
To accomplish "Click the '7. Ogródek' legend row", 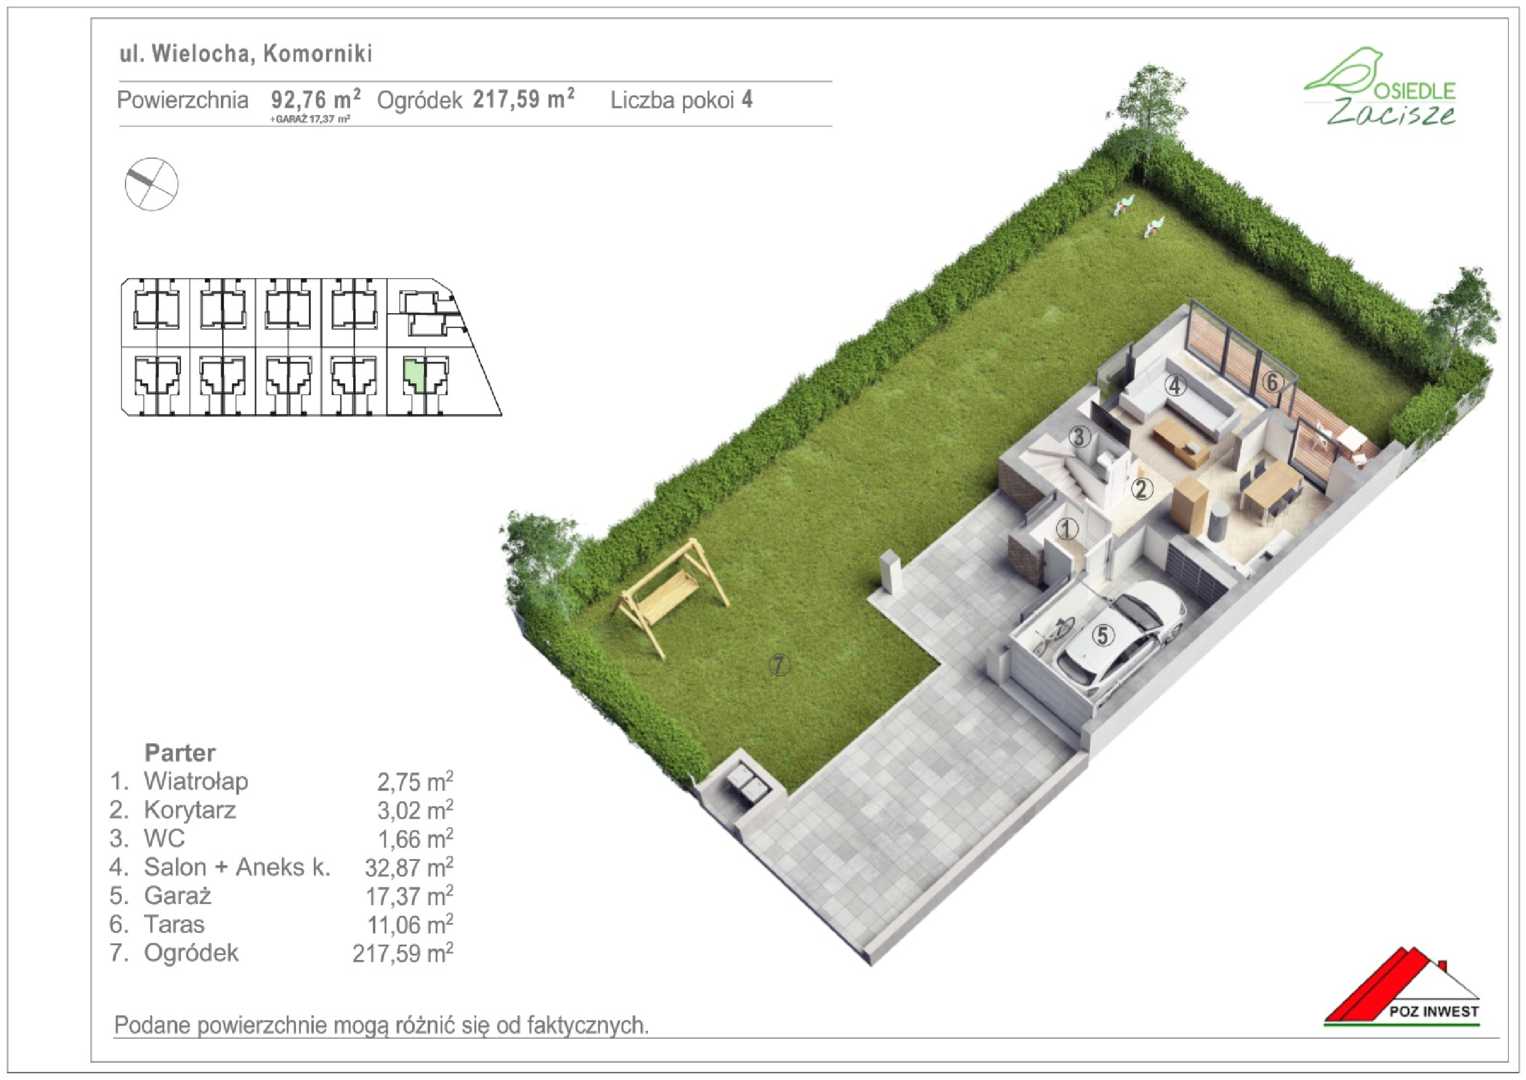I will pyautogui.click(x=282, y=953).
